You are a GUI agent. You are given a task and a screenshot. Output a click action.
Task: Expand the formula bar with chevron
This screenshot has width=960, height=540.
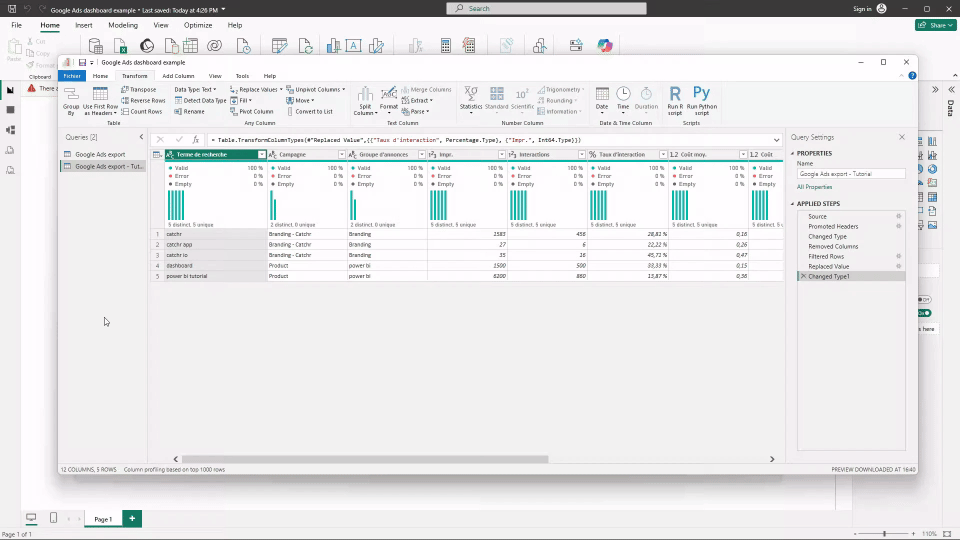coord(776,140)
